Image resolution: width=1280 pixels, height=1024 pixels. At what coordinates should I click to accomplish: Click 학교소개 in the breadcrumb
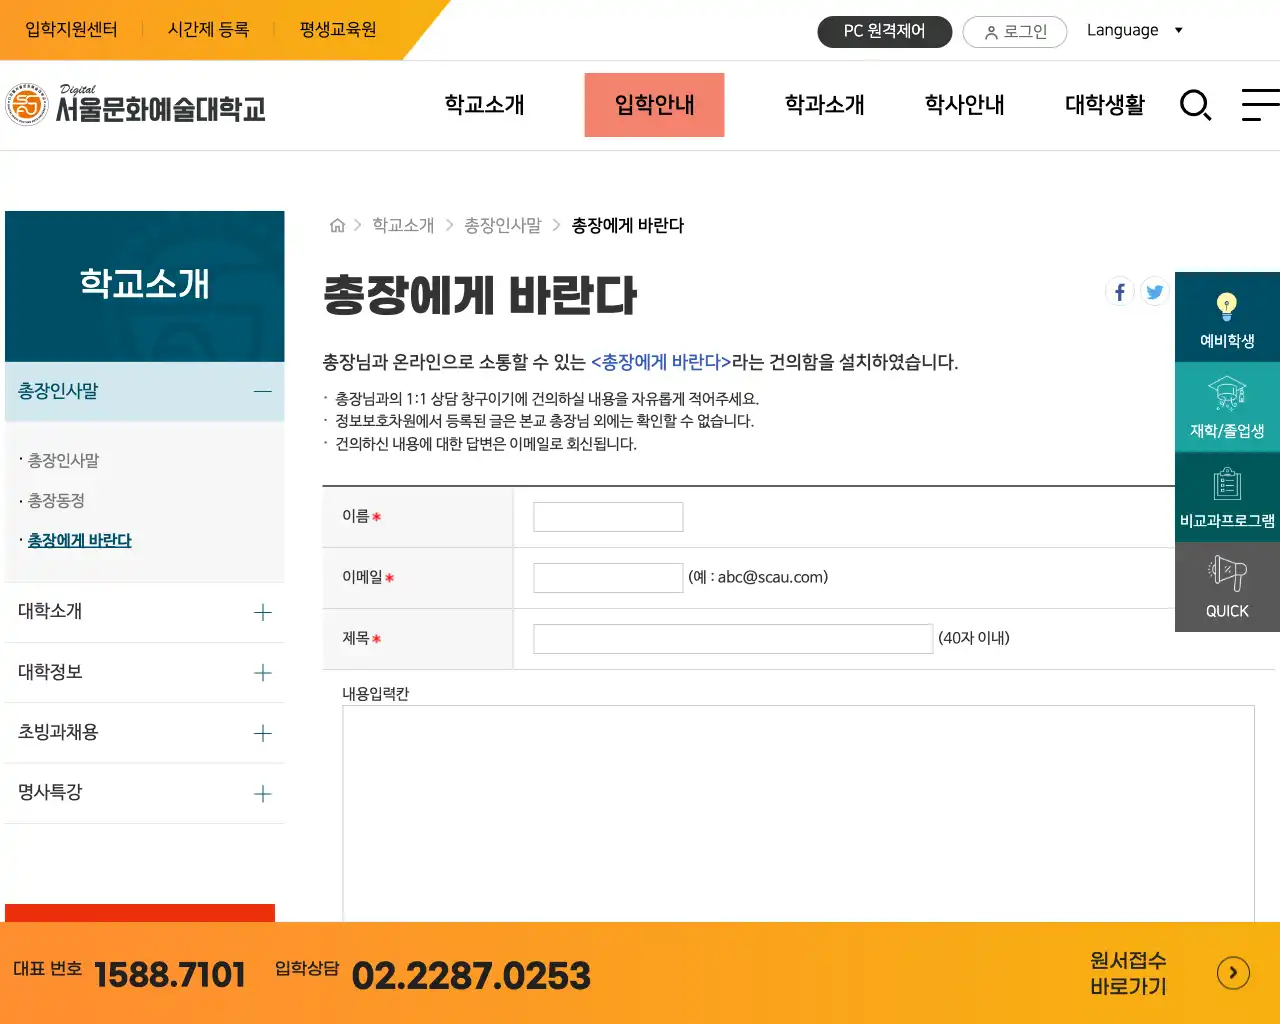coord(403,226)
